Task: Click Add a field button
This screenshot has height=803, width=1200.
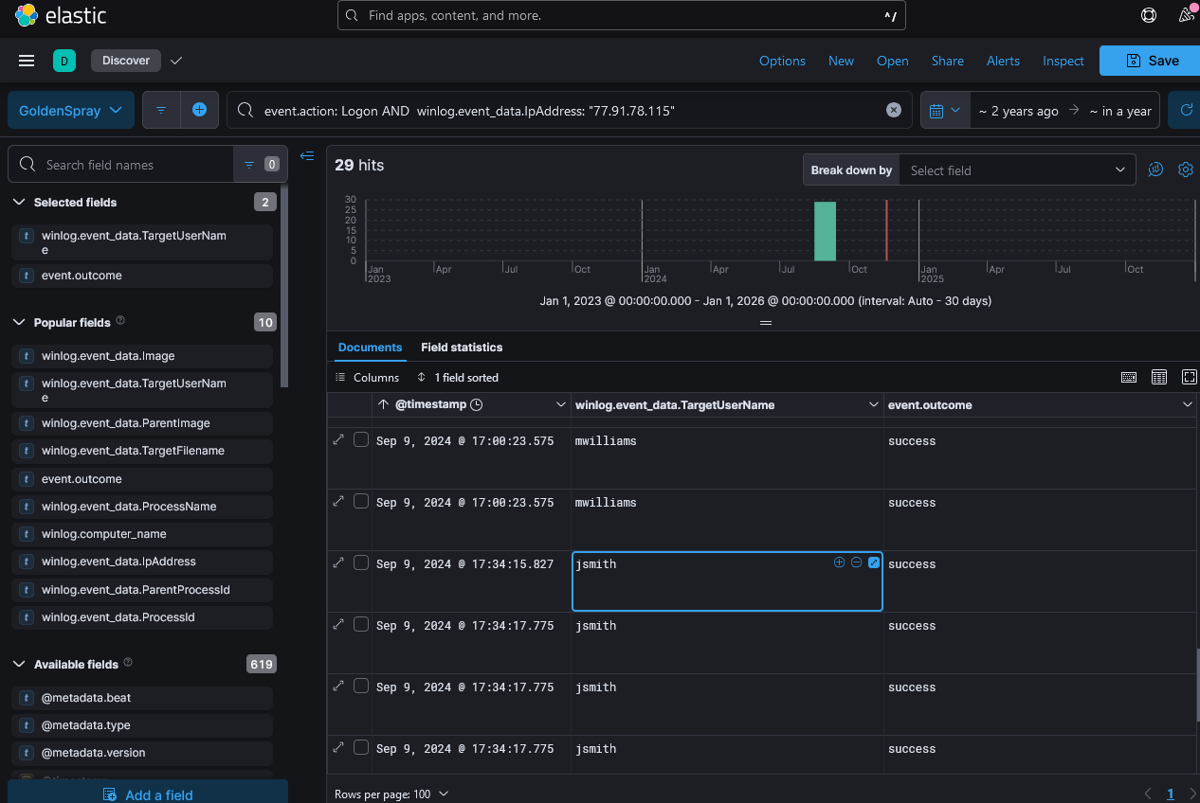Action: click(x=148, y=795)
